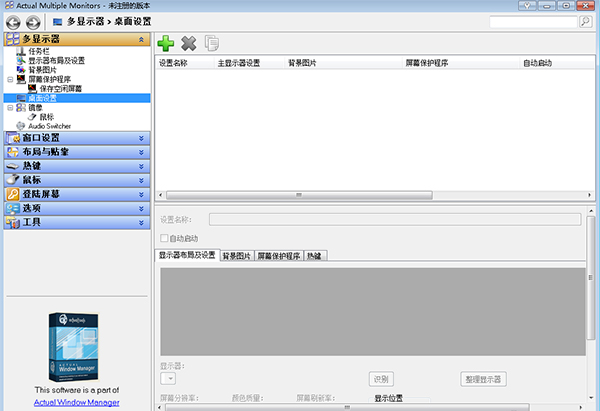Image resolution: width=600 pixels, height=411 pixels.
Task: Click the 识别 button
Action: 381,379
